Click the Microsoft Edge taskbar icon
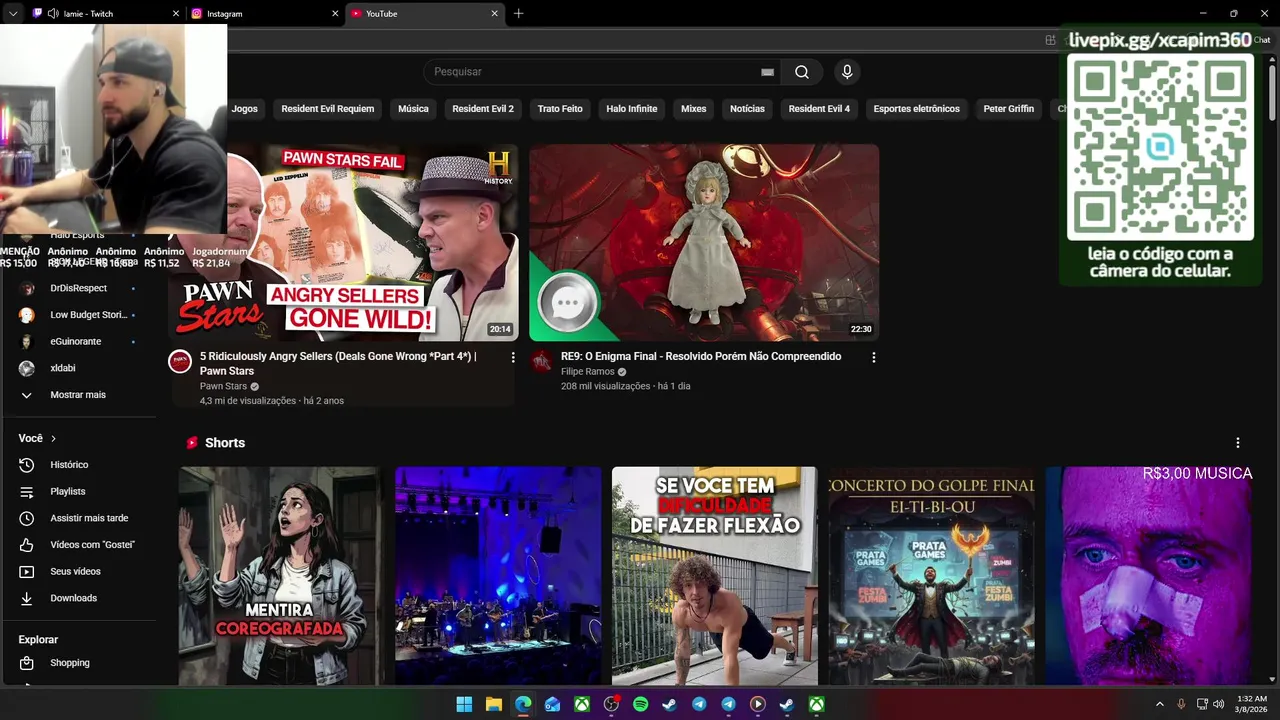Viewport: 1280px width, 720px height. (523, 704)
